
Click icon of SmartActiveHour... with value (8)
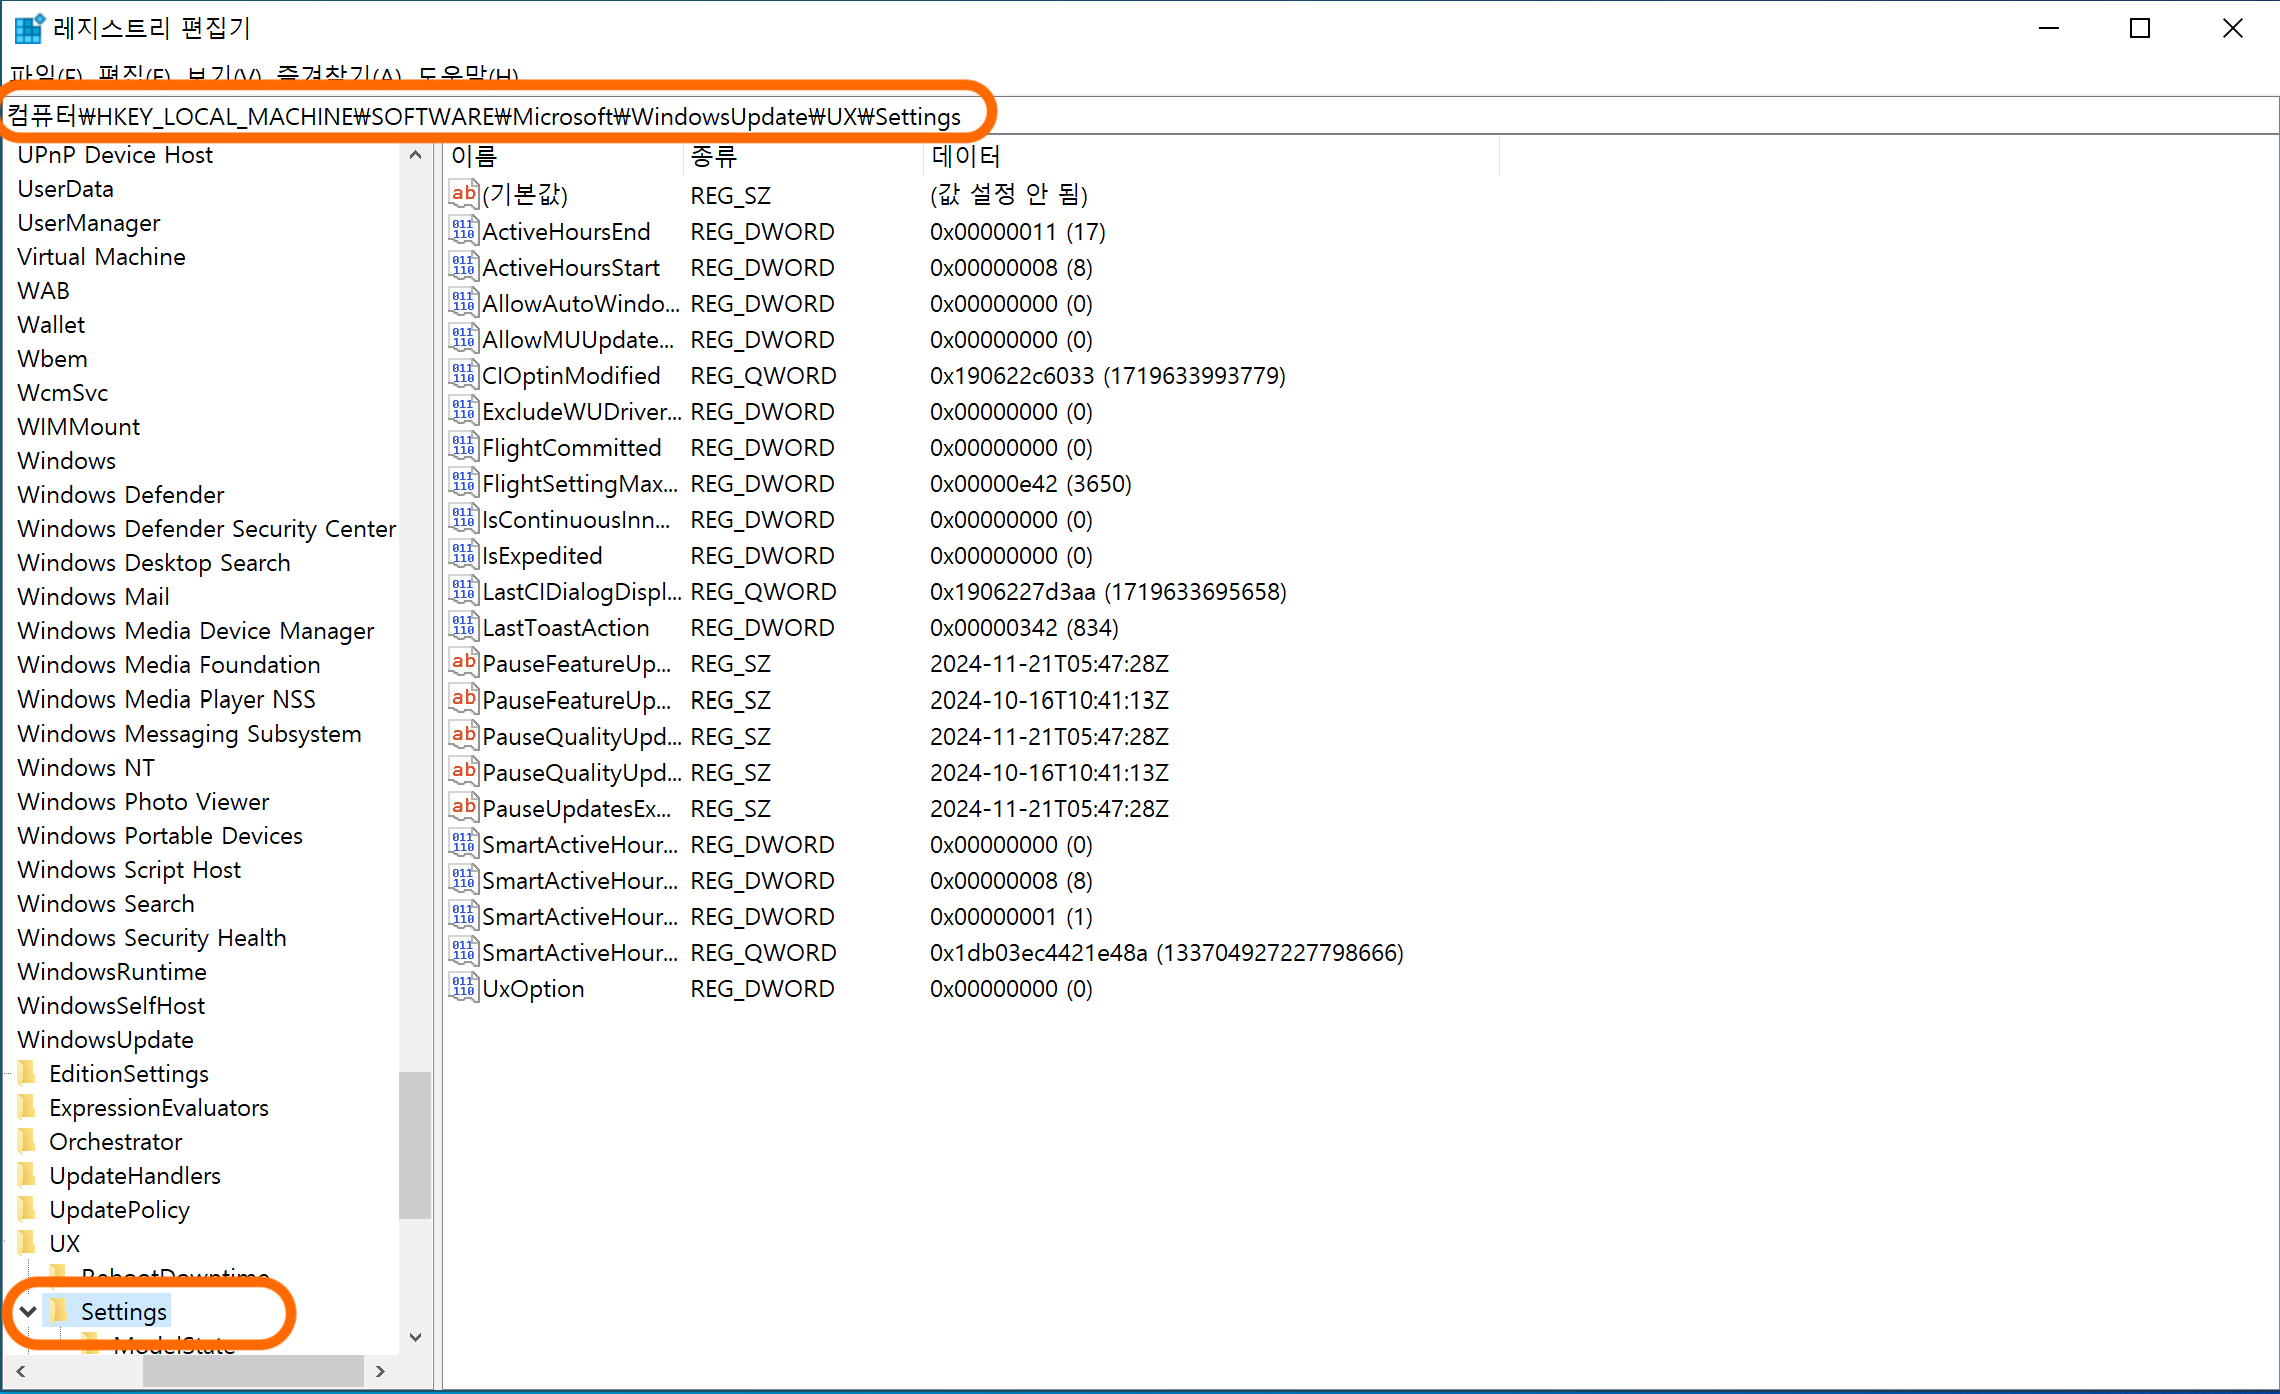tap(463, 879)
